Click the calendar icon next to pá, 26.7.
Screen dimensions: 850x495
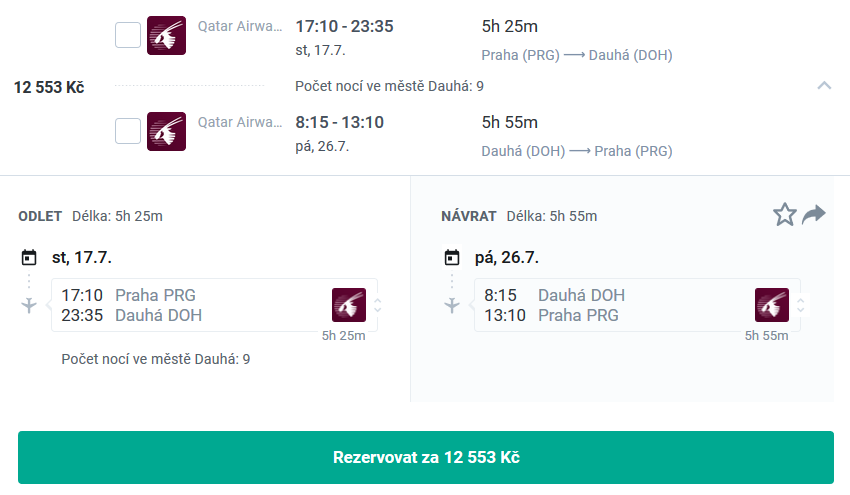click(x=452, y=258)
